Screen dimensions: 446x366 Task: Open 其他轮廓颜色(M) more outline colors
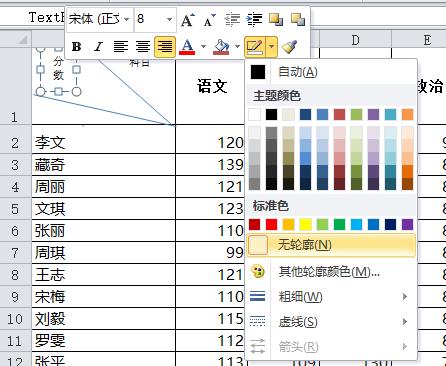[332, 272]
